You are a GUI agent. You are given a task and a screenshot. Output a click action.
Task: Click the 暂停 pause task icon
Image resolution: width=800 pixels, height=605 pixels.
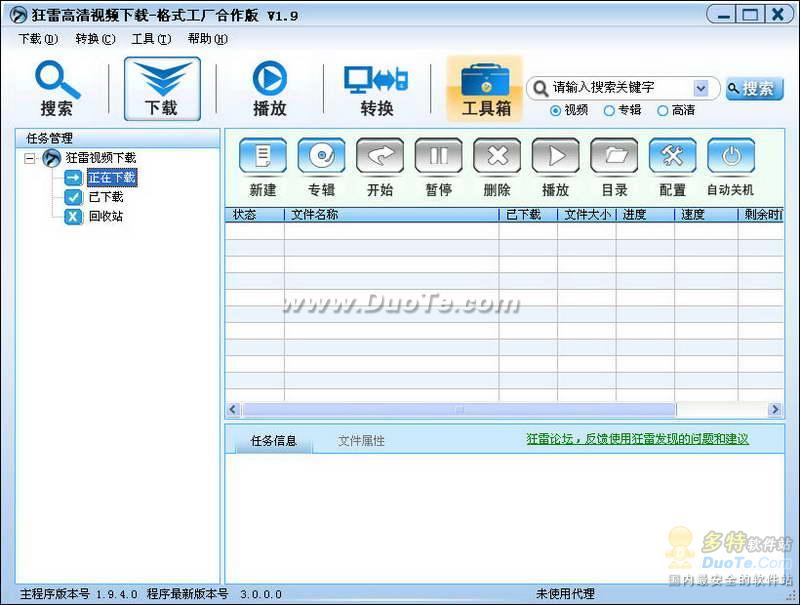click(439, 156)
